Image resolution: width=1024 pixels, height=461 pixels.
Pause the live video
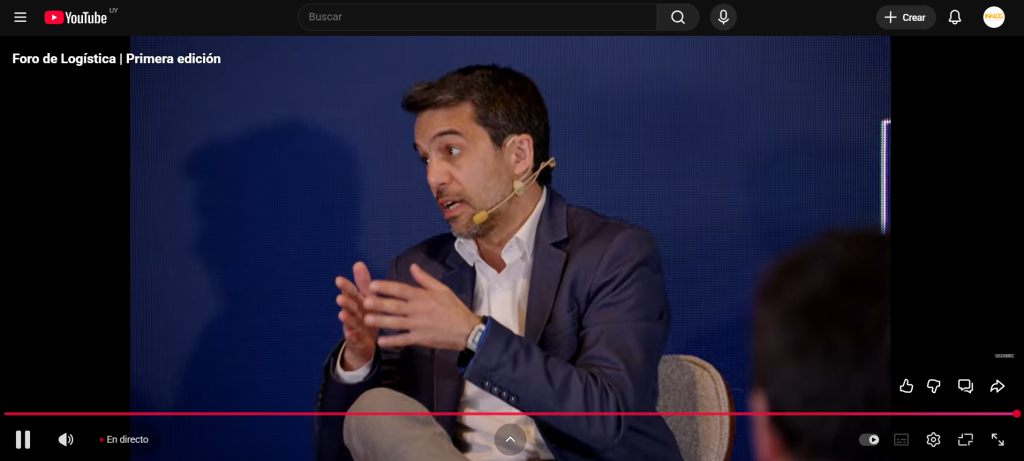[23, 439]
